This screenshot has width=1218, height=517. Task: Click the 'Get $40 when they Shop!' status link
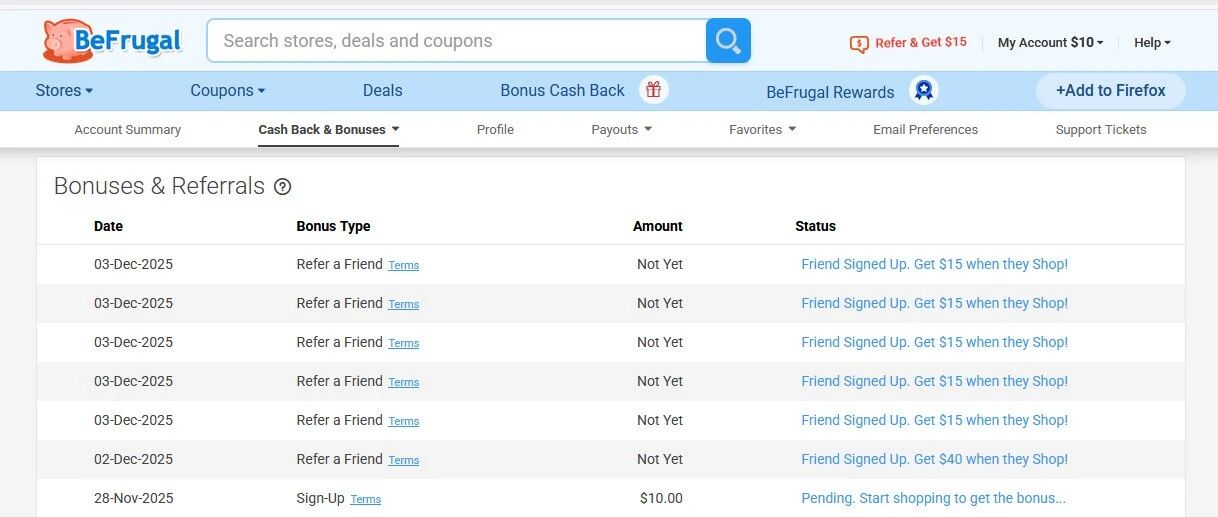pos(935,459)
